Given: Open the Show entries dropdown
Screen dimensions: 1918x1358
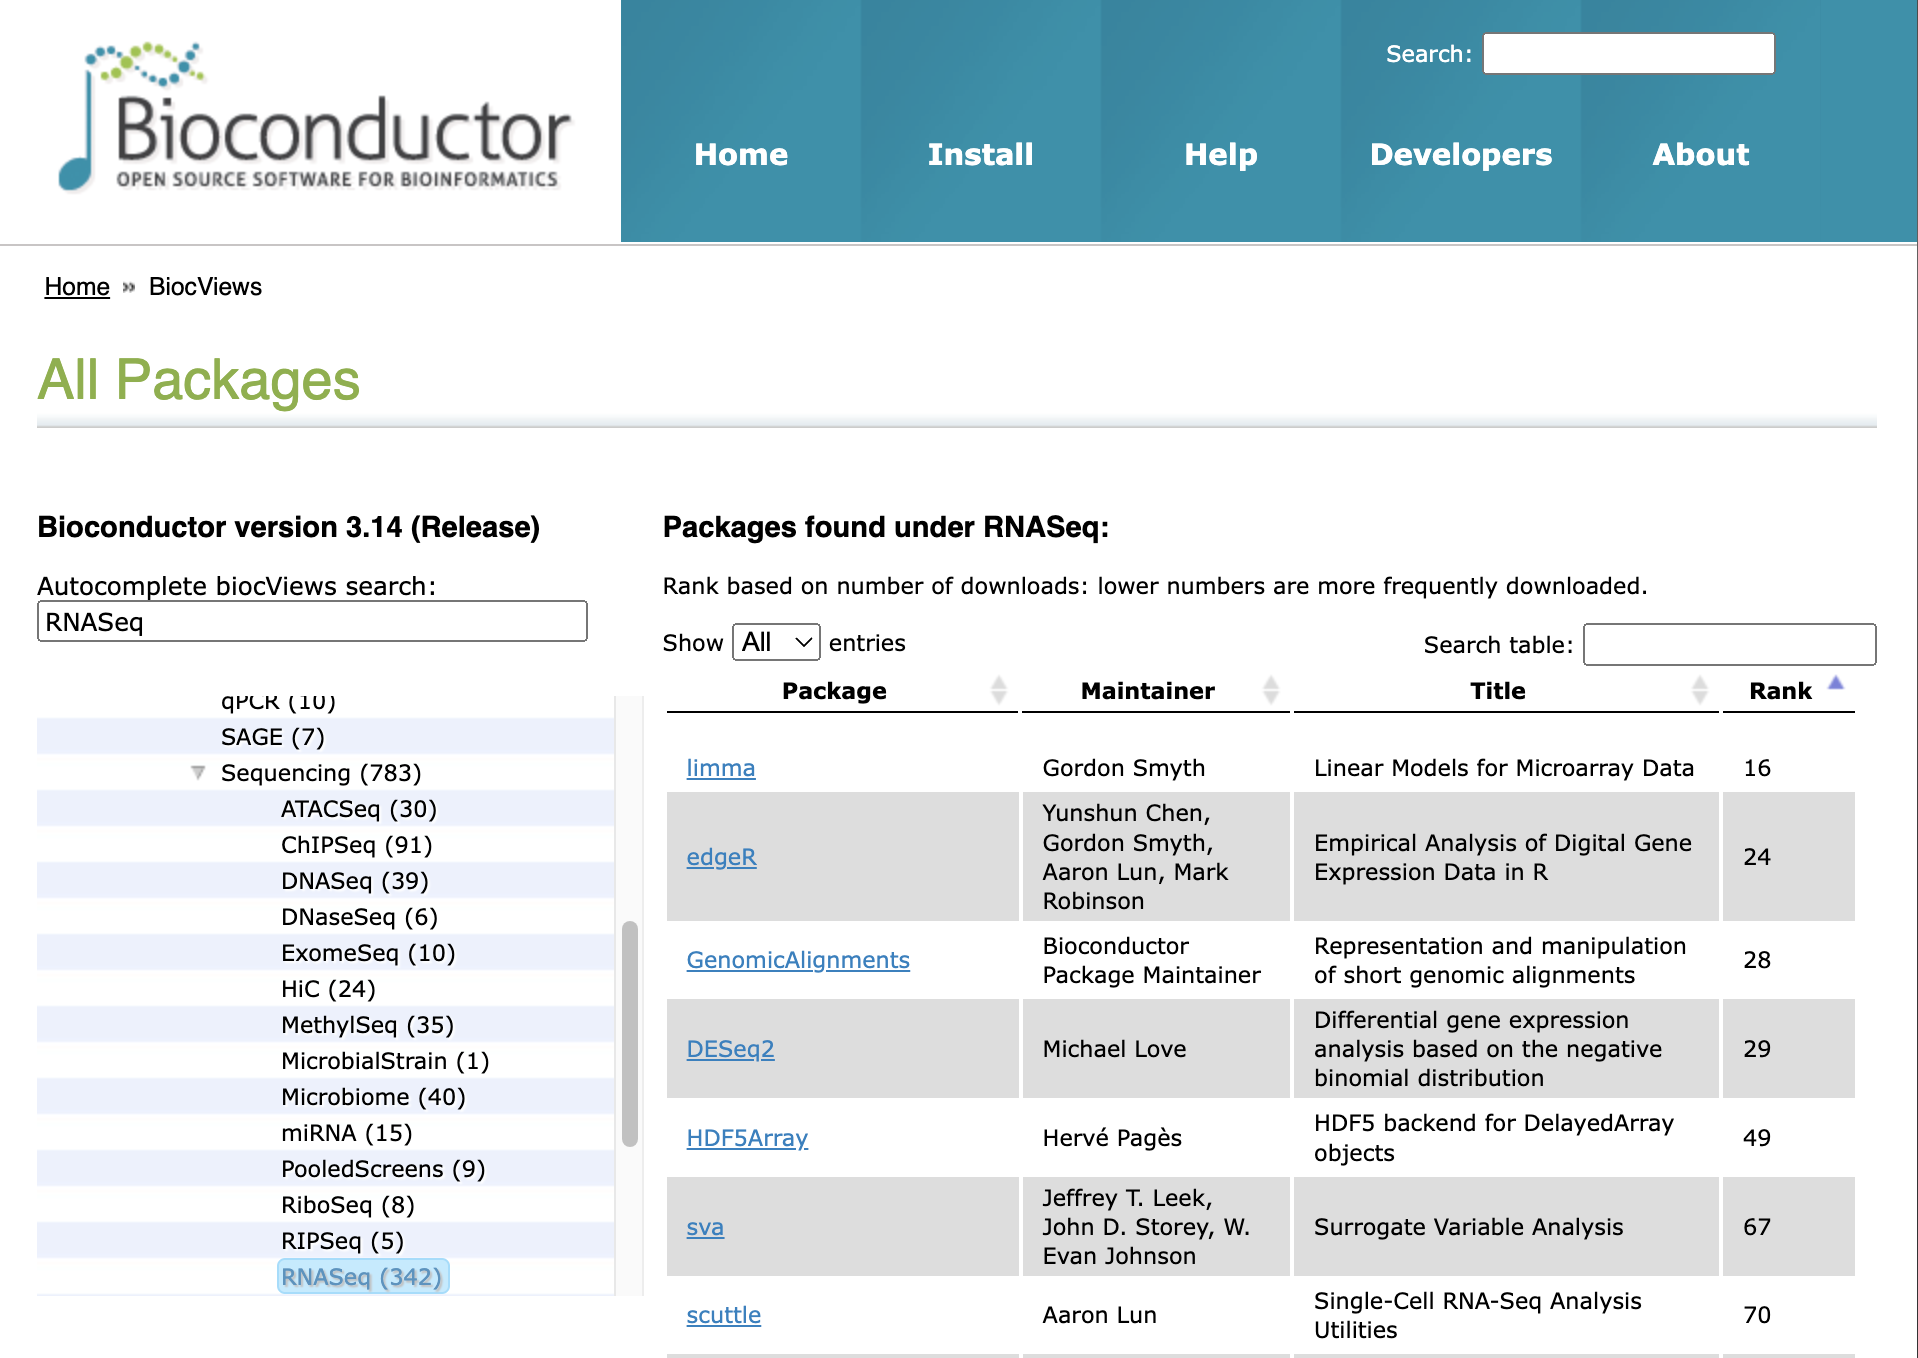Looking at the screenshot, I should click(x=776, y=642).
